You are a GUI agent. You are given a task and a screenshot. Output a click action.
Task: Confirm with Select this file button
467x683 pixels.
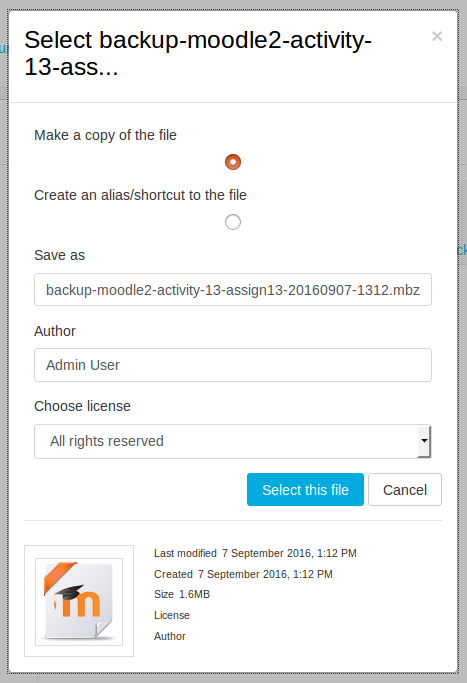305,490
